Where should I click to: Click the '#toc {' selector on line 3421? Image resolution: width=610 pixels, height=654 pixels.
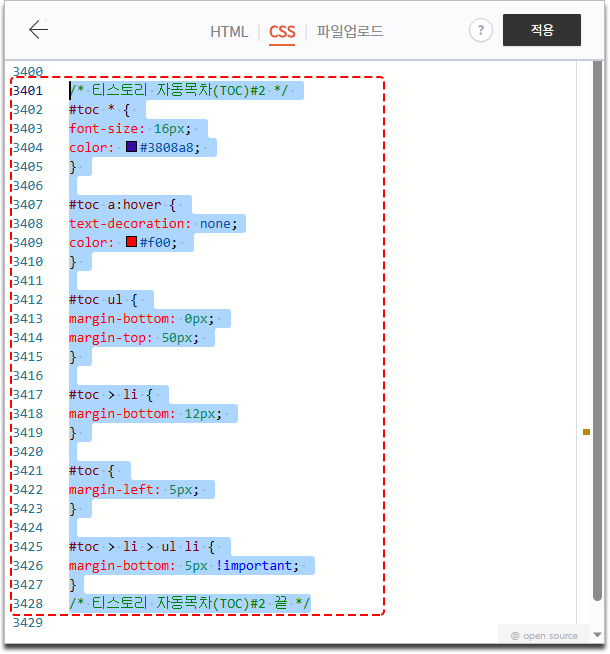[92, 471]
